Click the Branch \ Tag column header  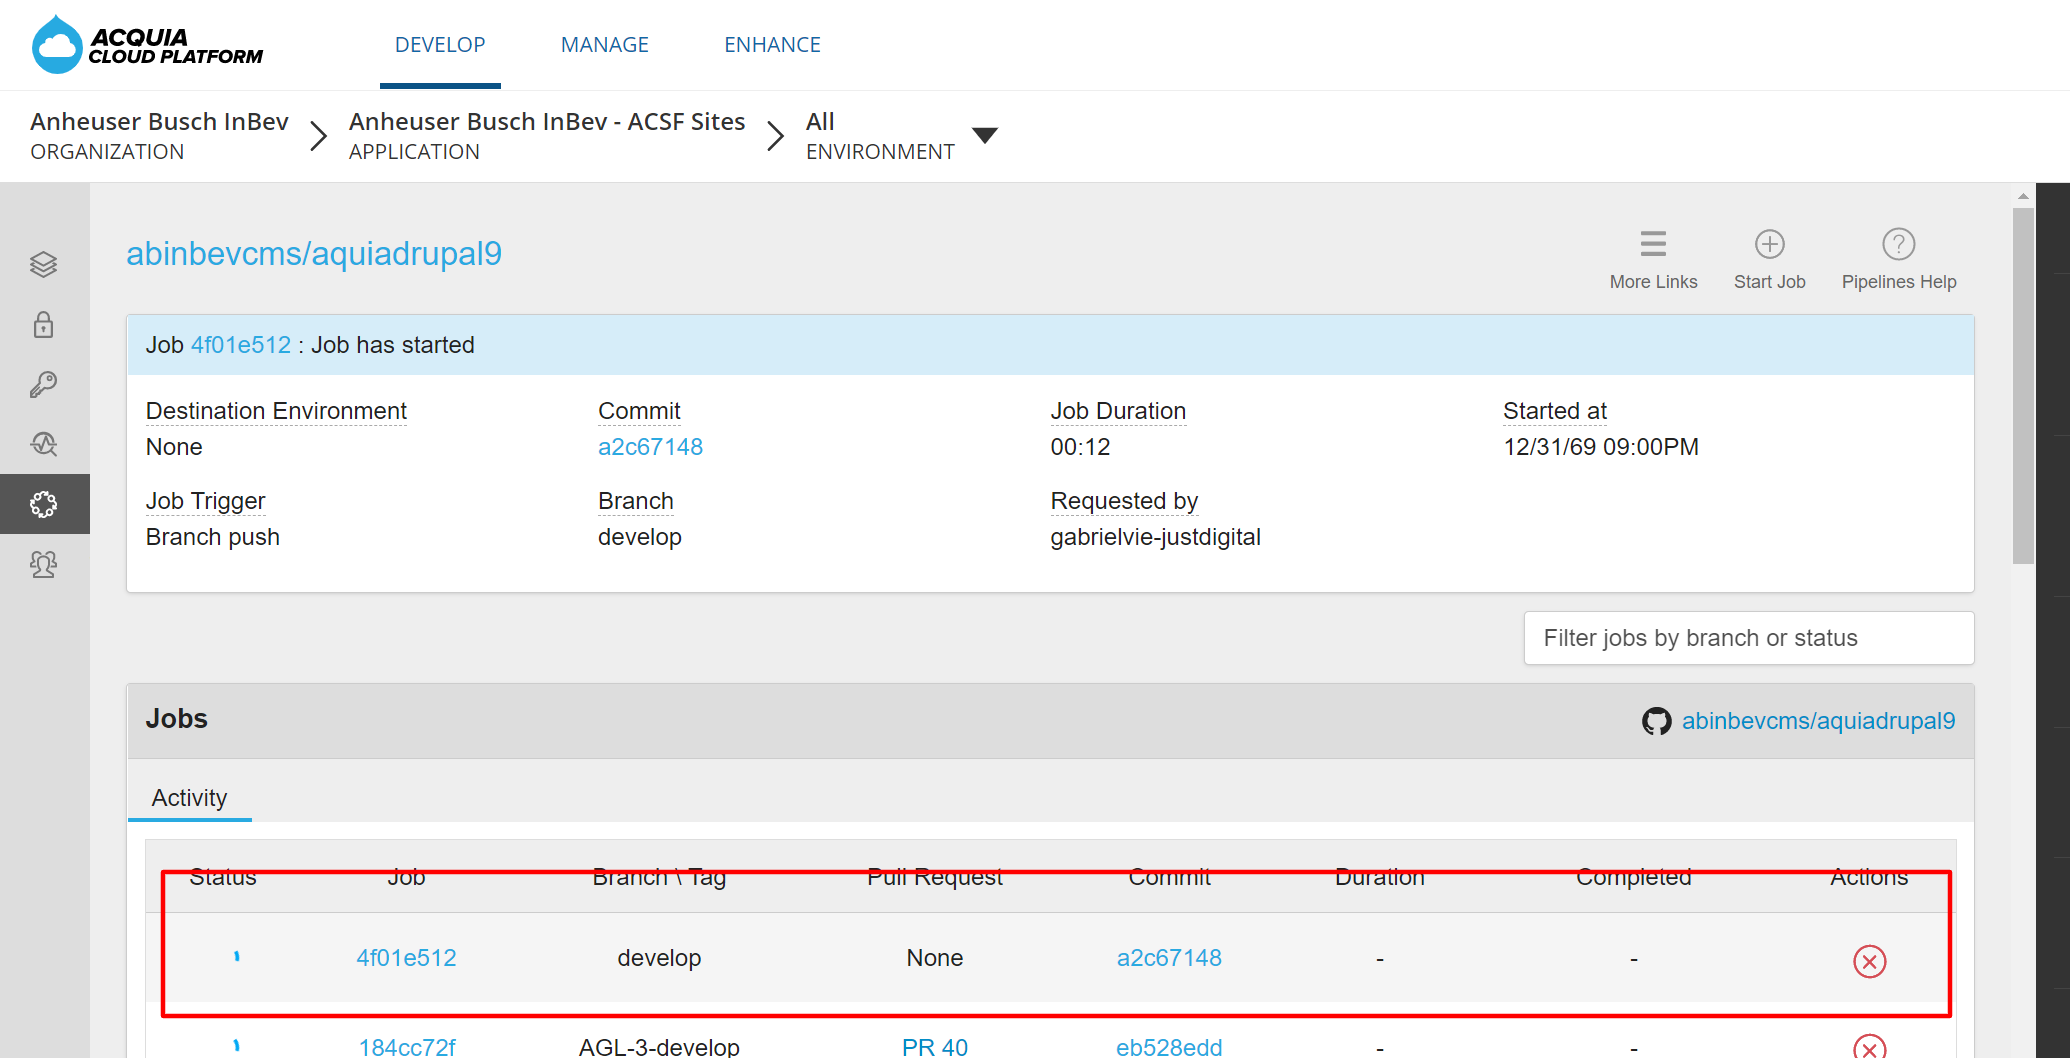pyautogui.click(x=659, y=877)
